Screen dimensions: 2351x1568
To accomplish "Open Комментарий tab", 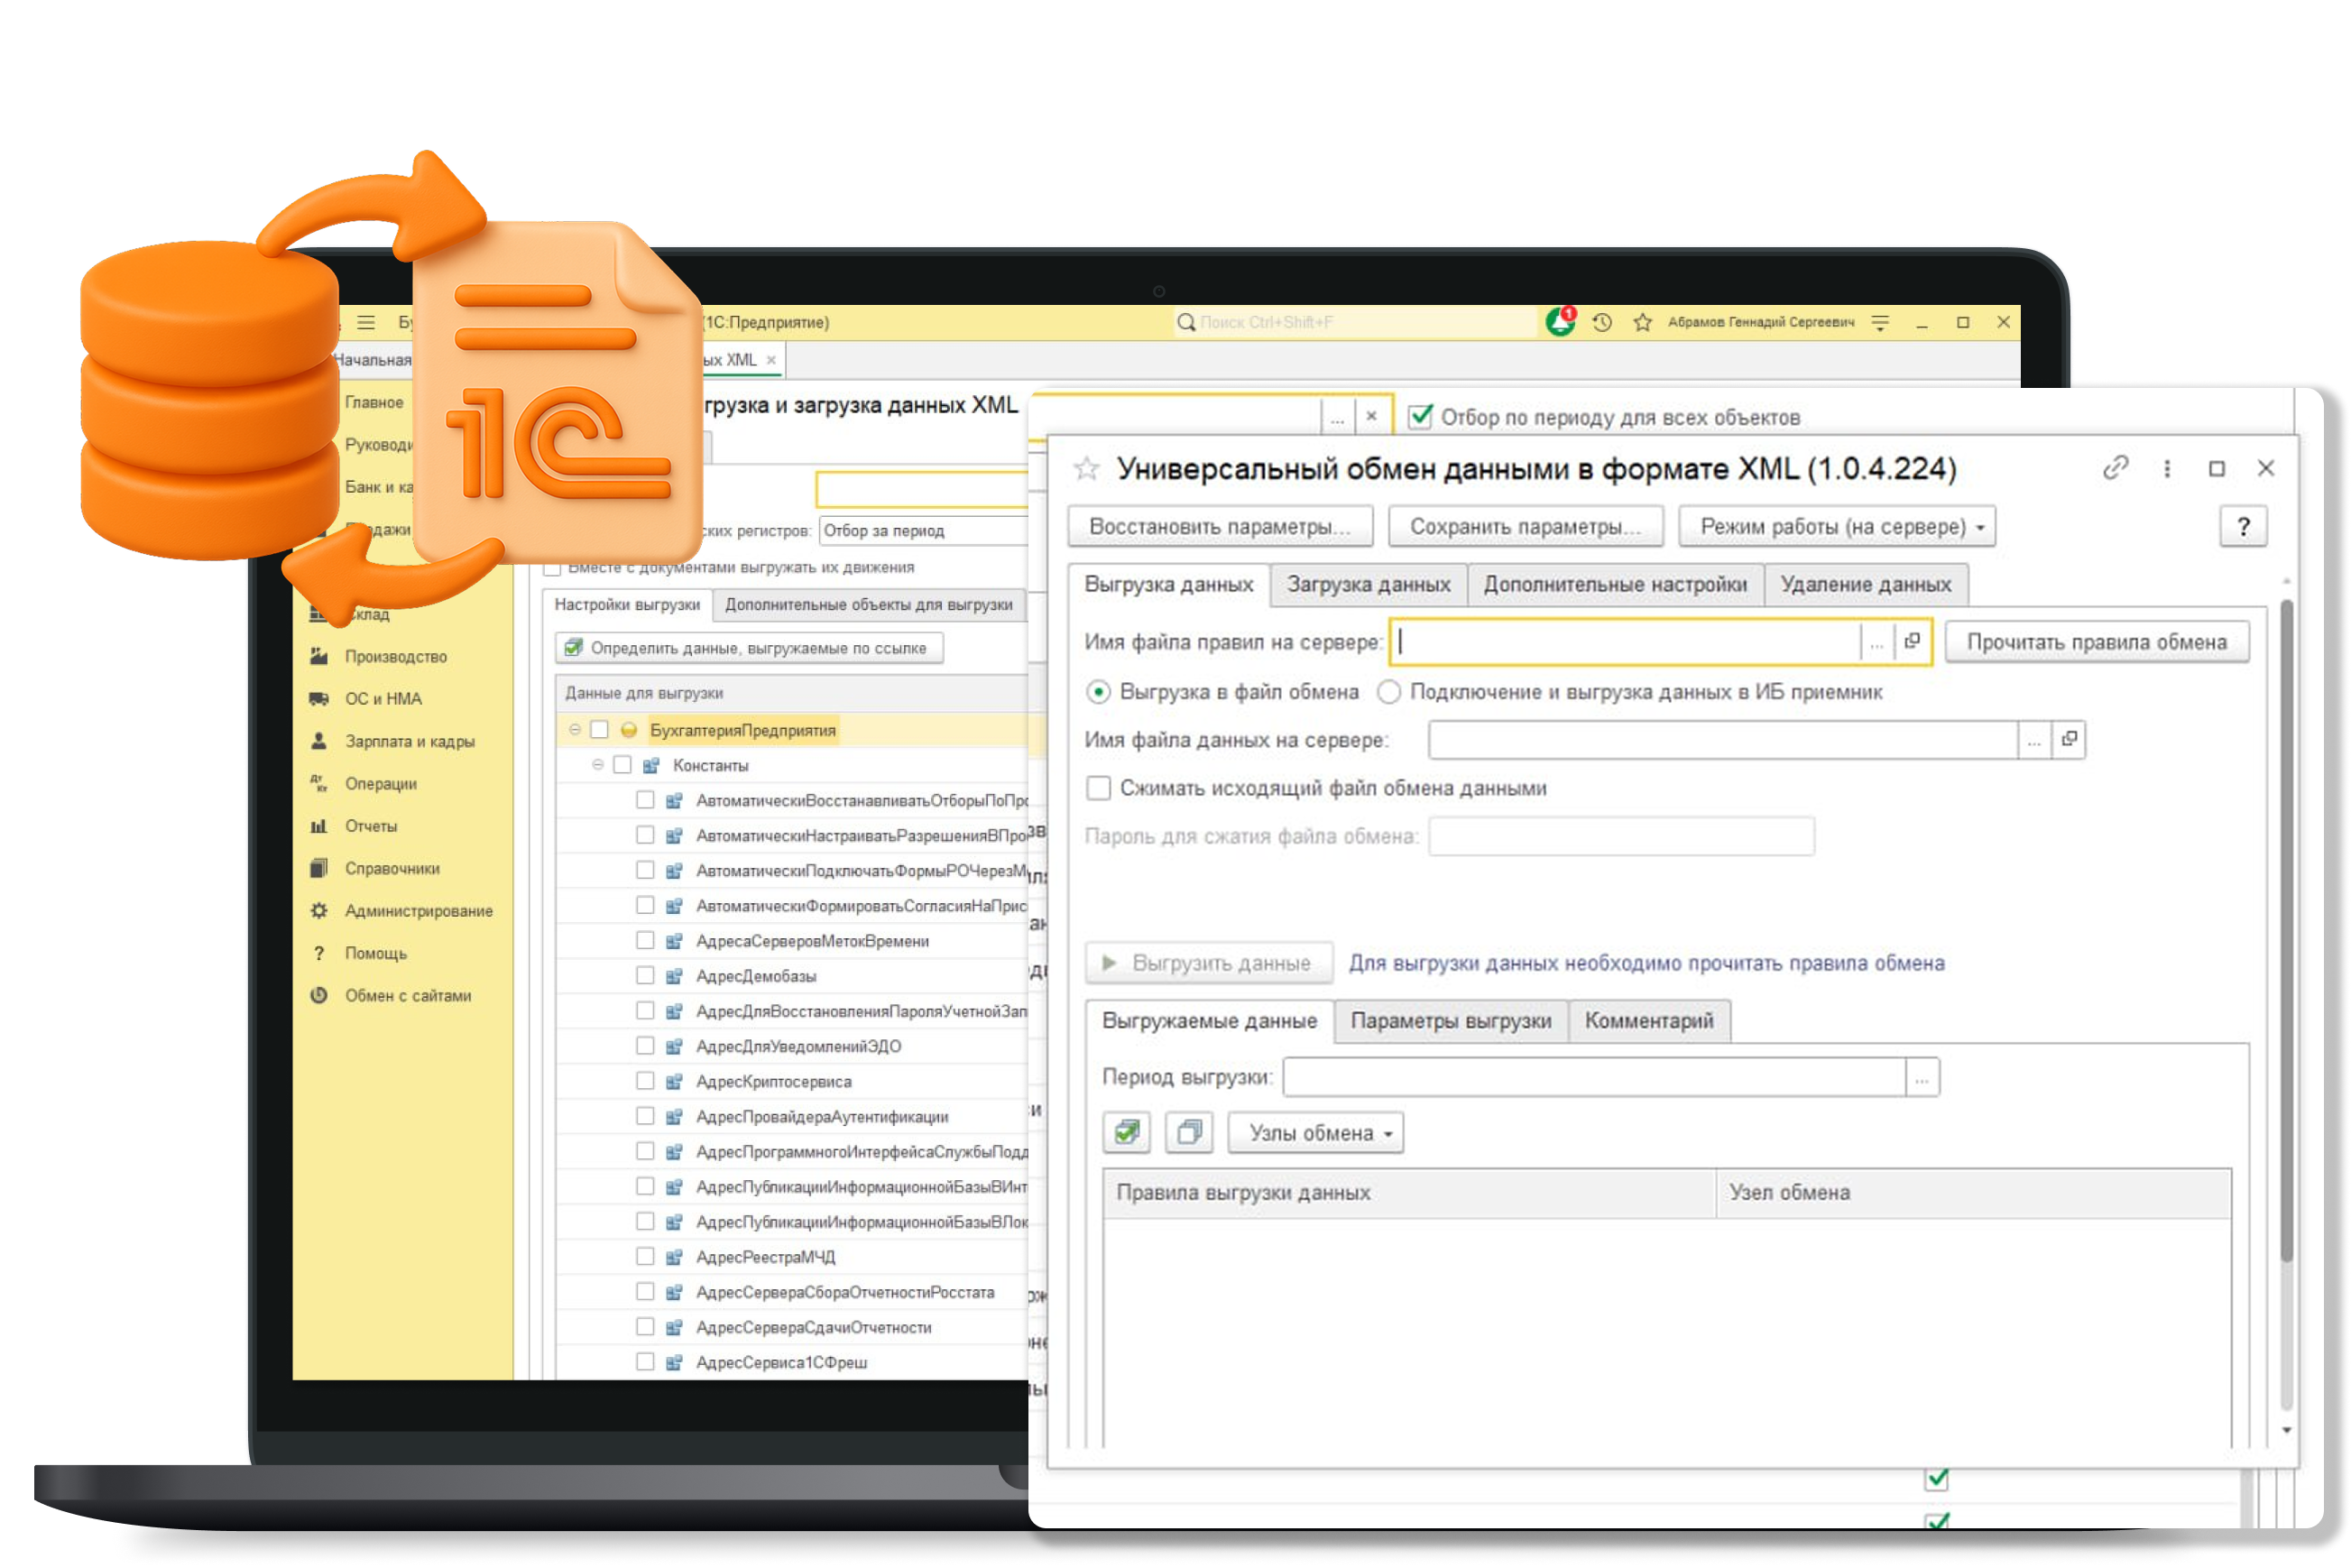I will tap(1649, 1021).
